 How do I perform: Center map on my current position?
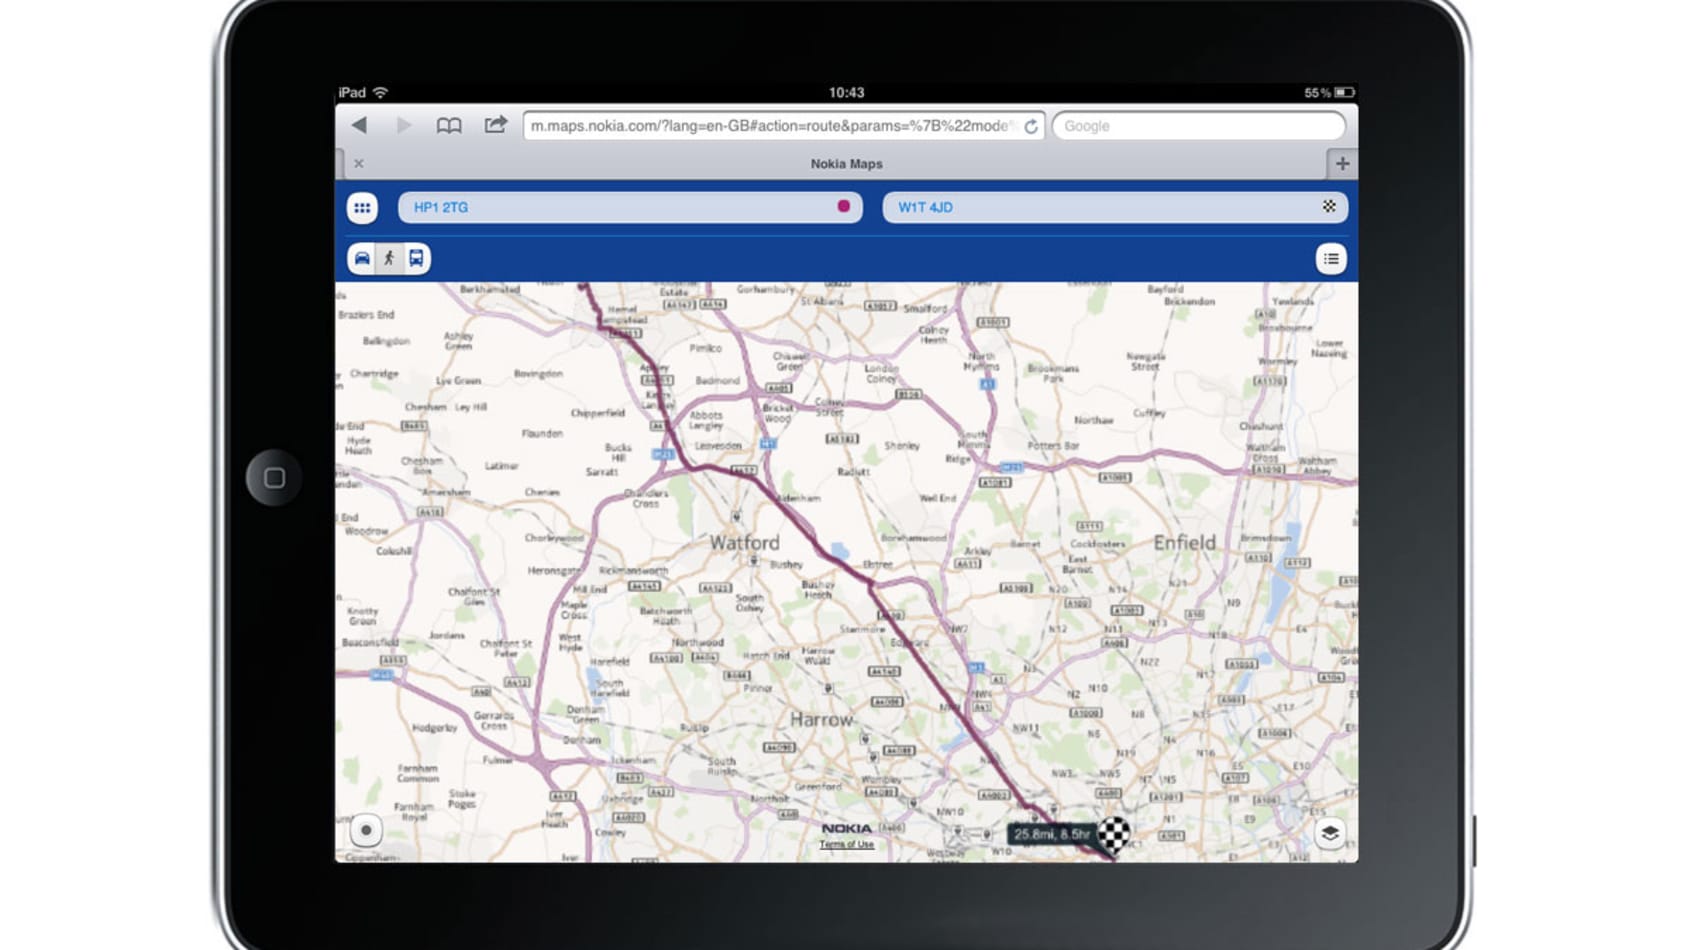coord(366,830)
